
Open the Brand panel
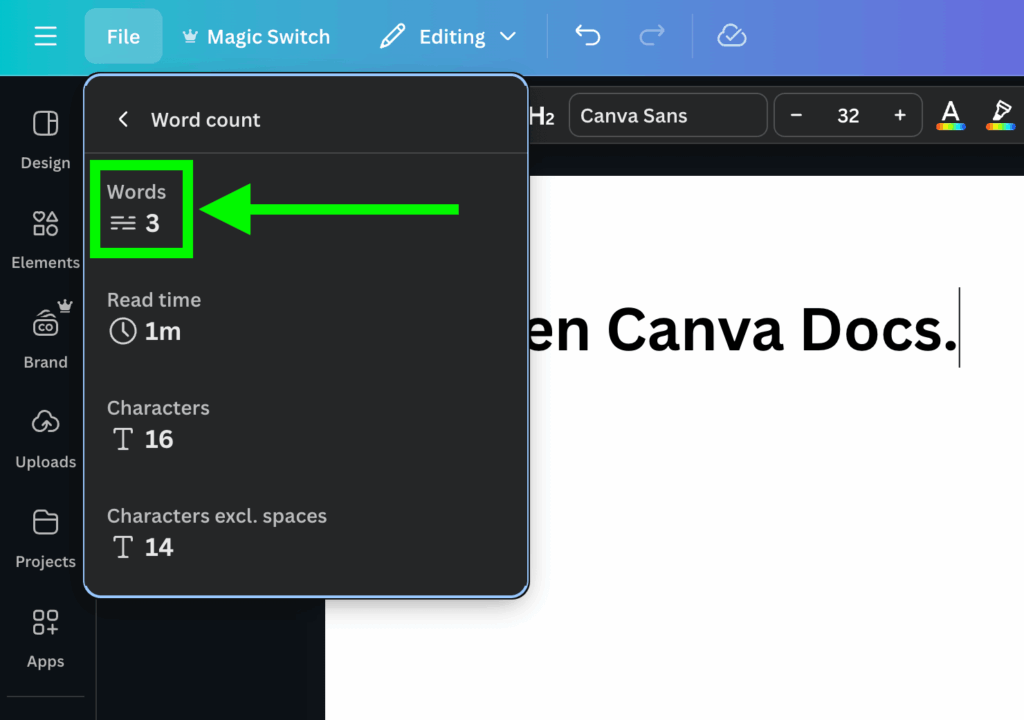[x=45, y=335]
